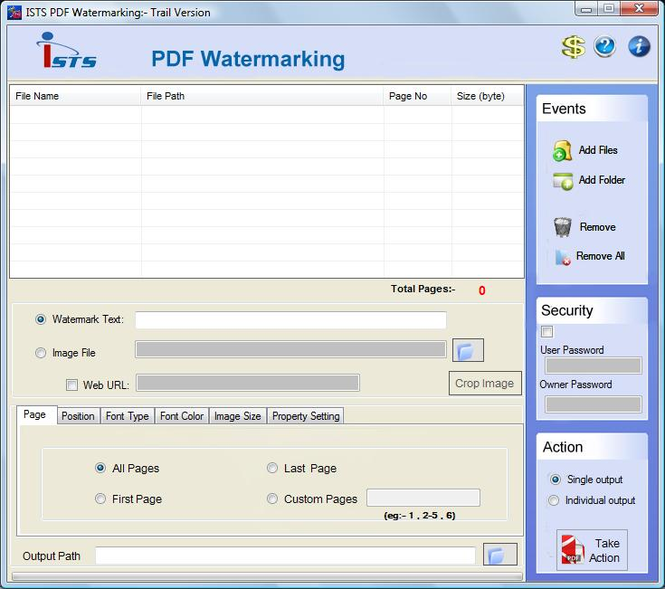Click the File Path column header
This screenshot has width=665, height=589.
coord(262,96)
